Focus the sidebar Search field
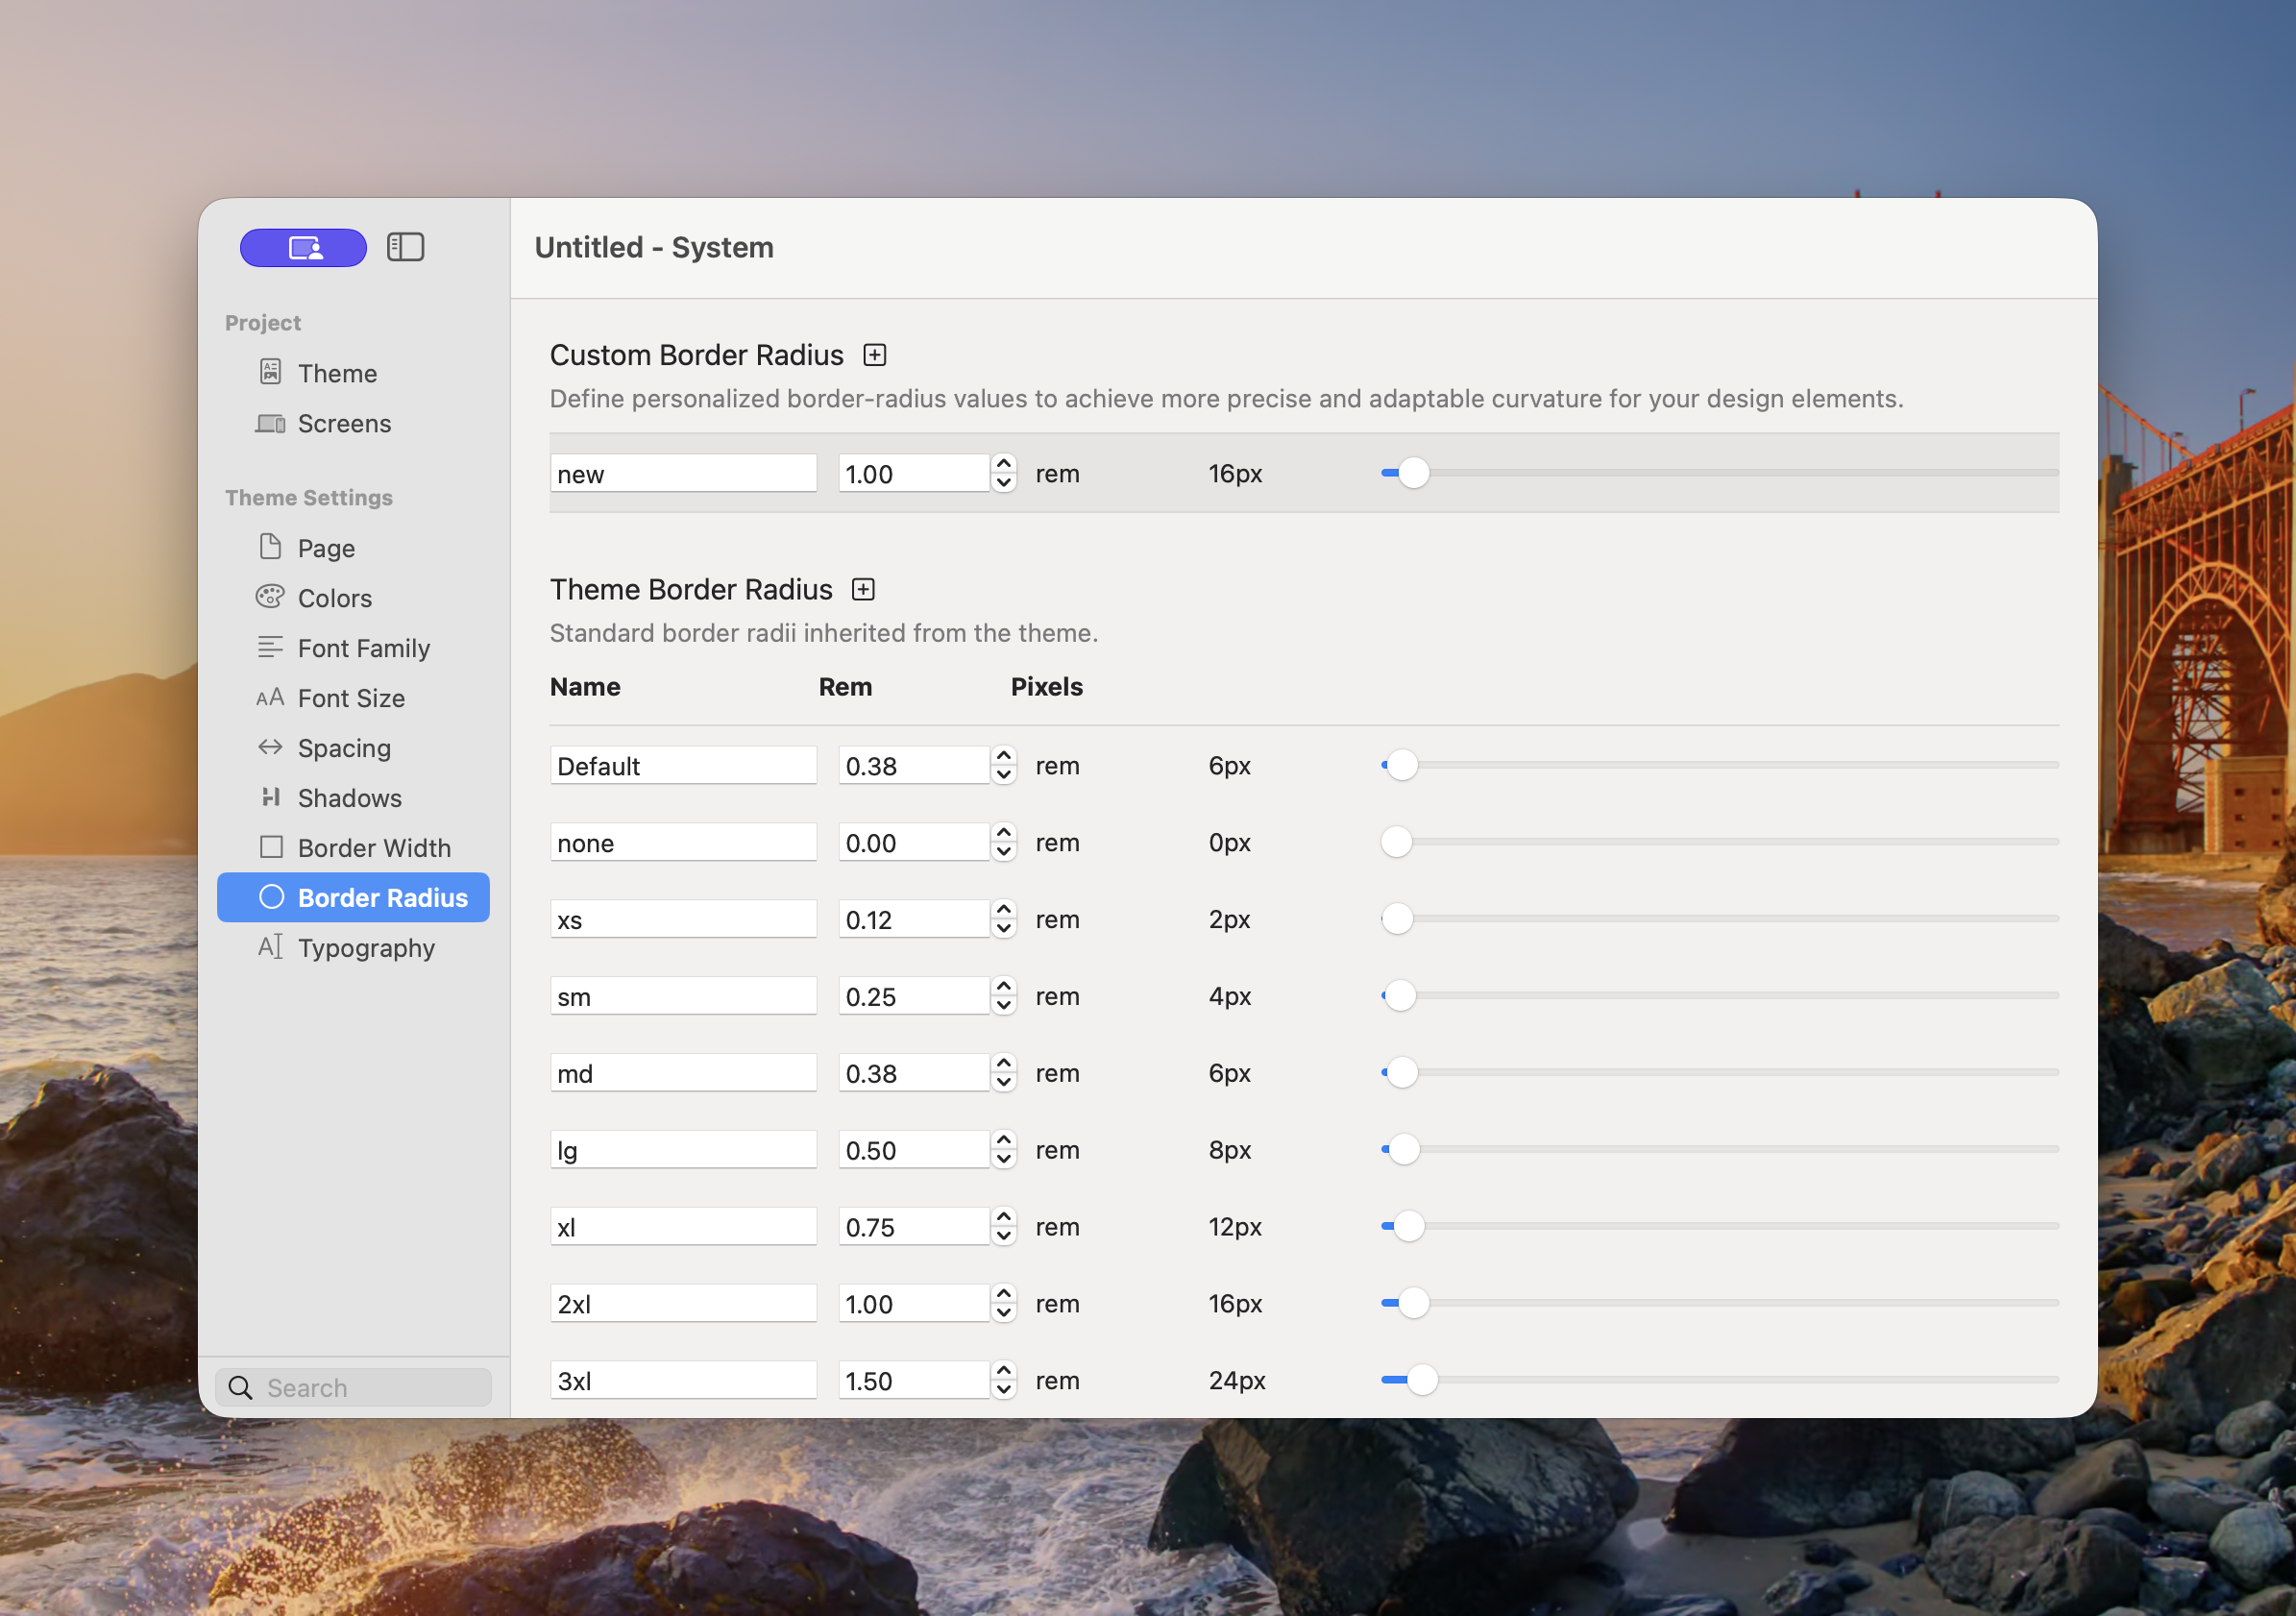Screen dimensions: 2296x1616 coord(354,1387)
